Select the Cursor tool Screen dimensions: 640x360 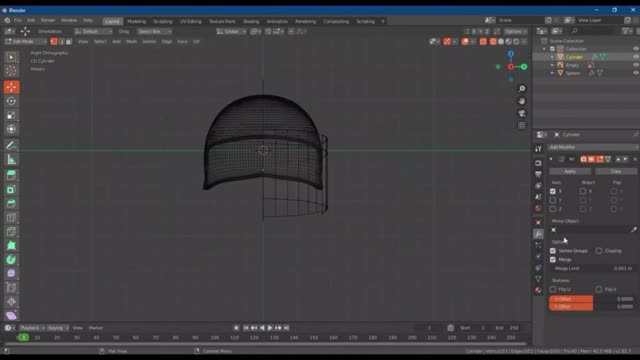tap(11, 71)
